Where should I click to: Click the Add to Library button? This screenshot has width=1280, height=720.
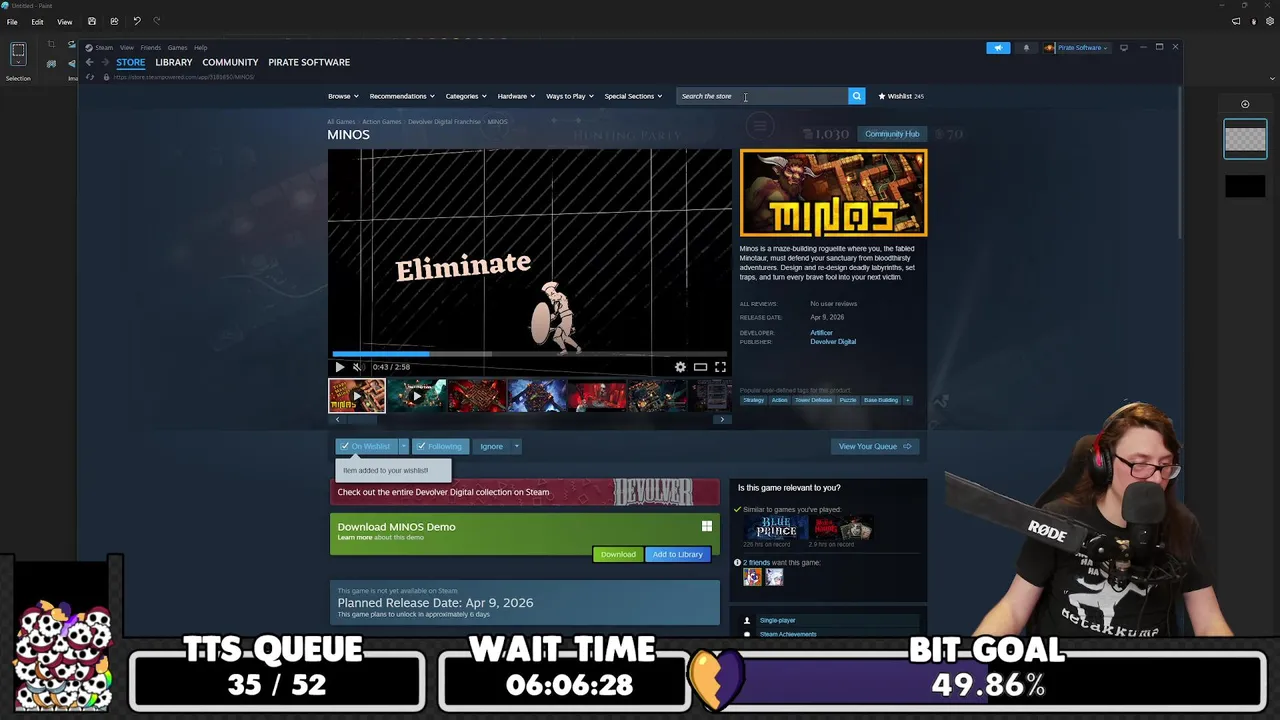(x=678, y=554)
